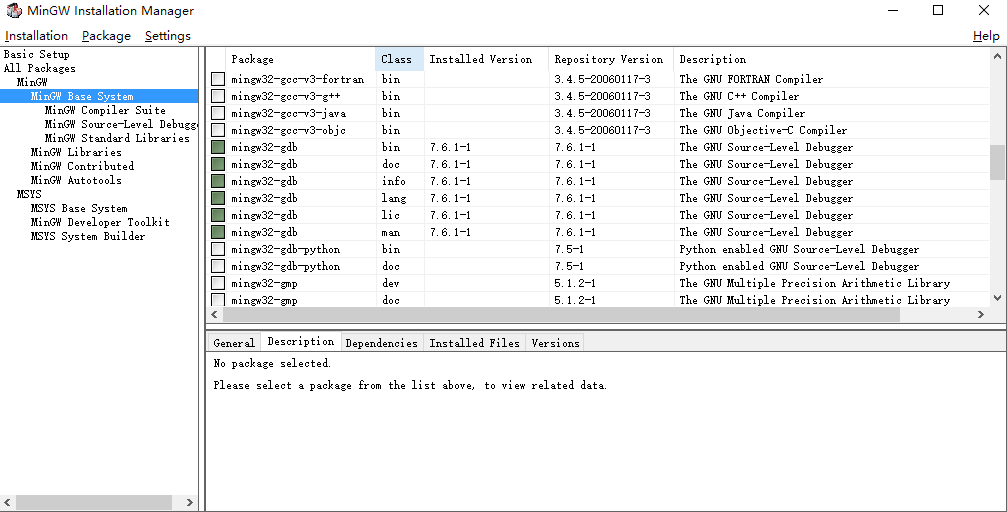Maximize the MinGW Installation Manager window
This screenshot has height=512, width=1007.
click(x=938, y=10)
